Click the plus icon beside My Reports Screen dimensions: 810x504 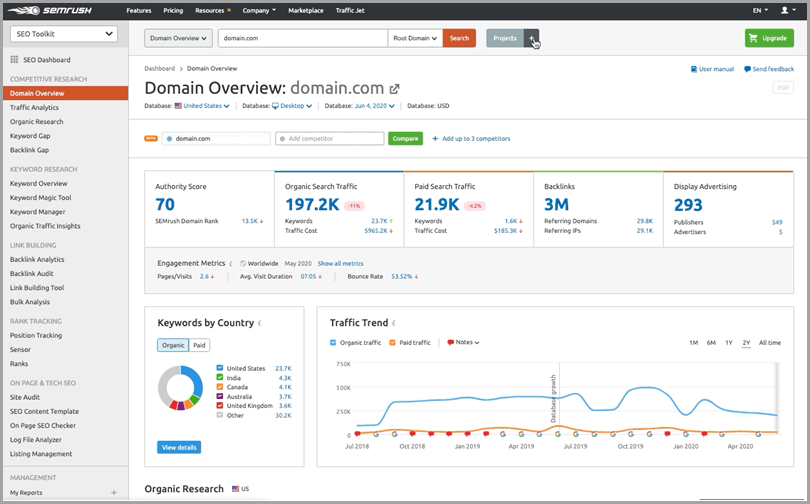(x=114, y=493)
